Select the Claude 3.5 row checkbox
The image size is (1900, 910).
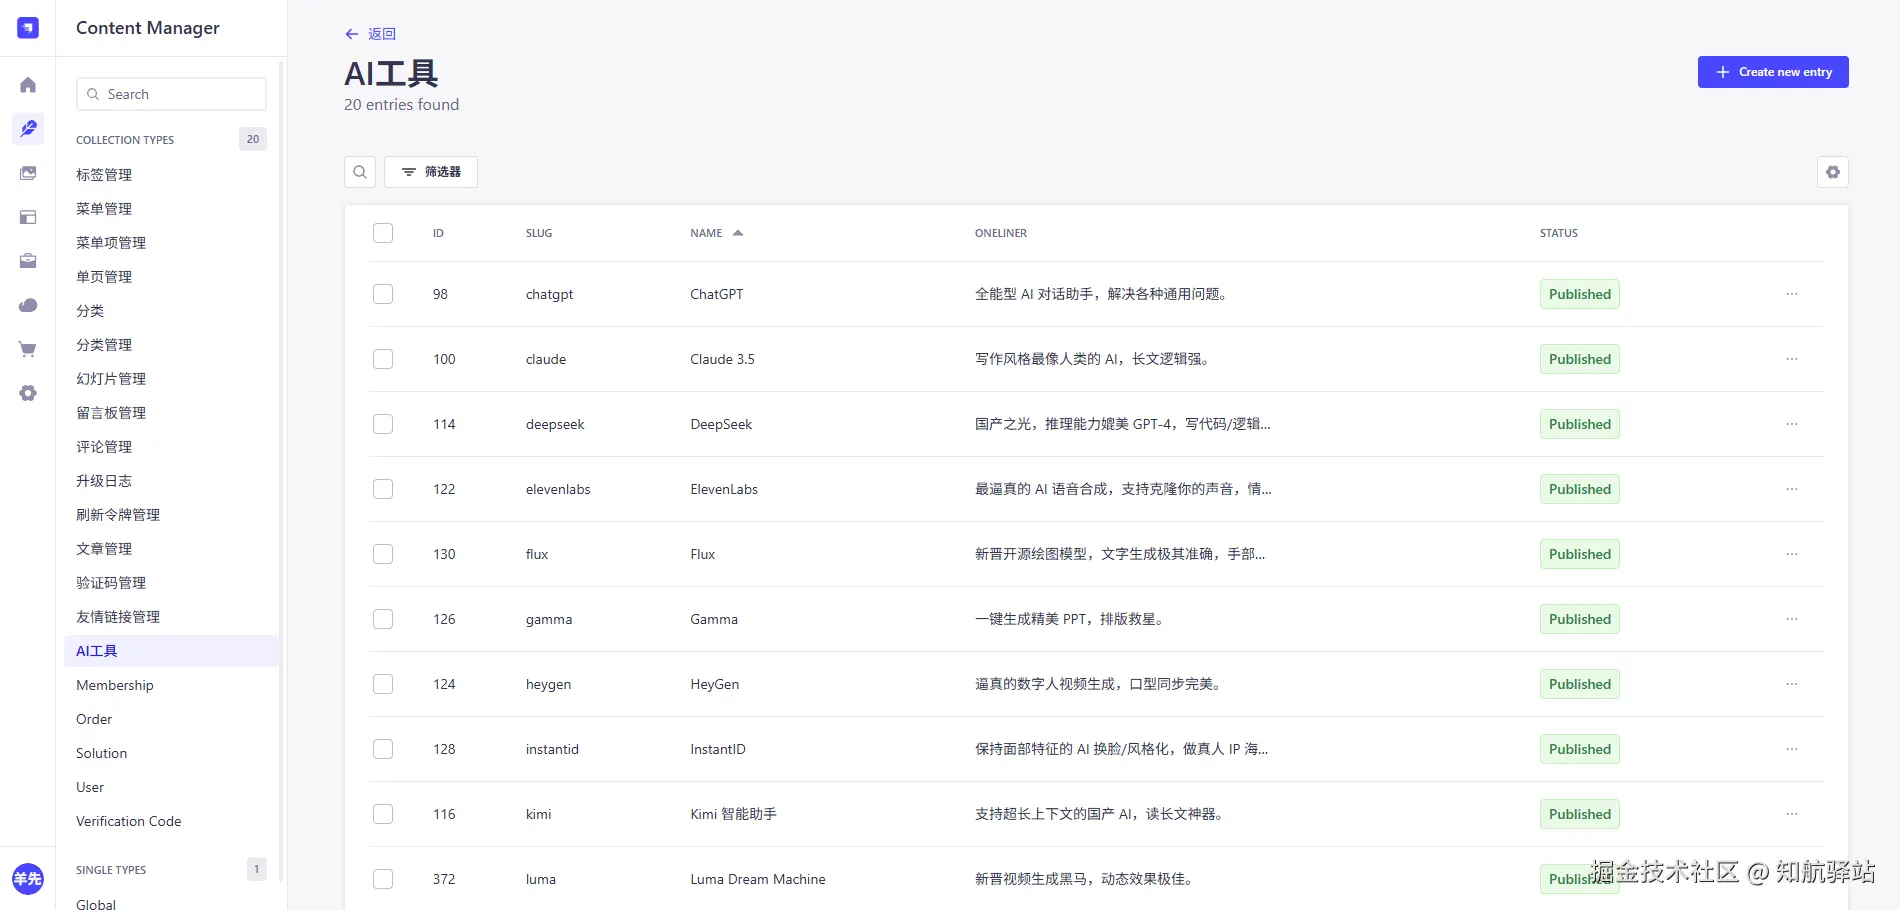383,359
